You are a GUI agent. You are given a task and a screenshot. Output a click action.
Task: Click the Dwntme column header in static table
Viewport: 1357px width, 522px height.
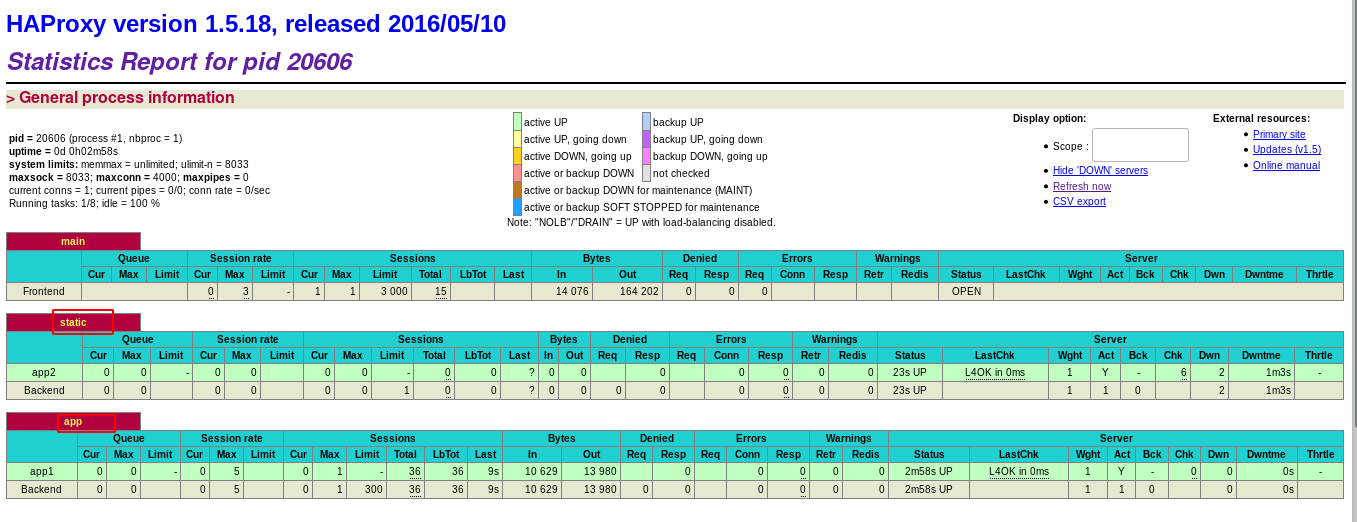pyautogui.click(x=1262, y=355)
